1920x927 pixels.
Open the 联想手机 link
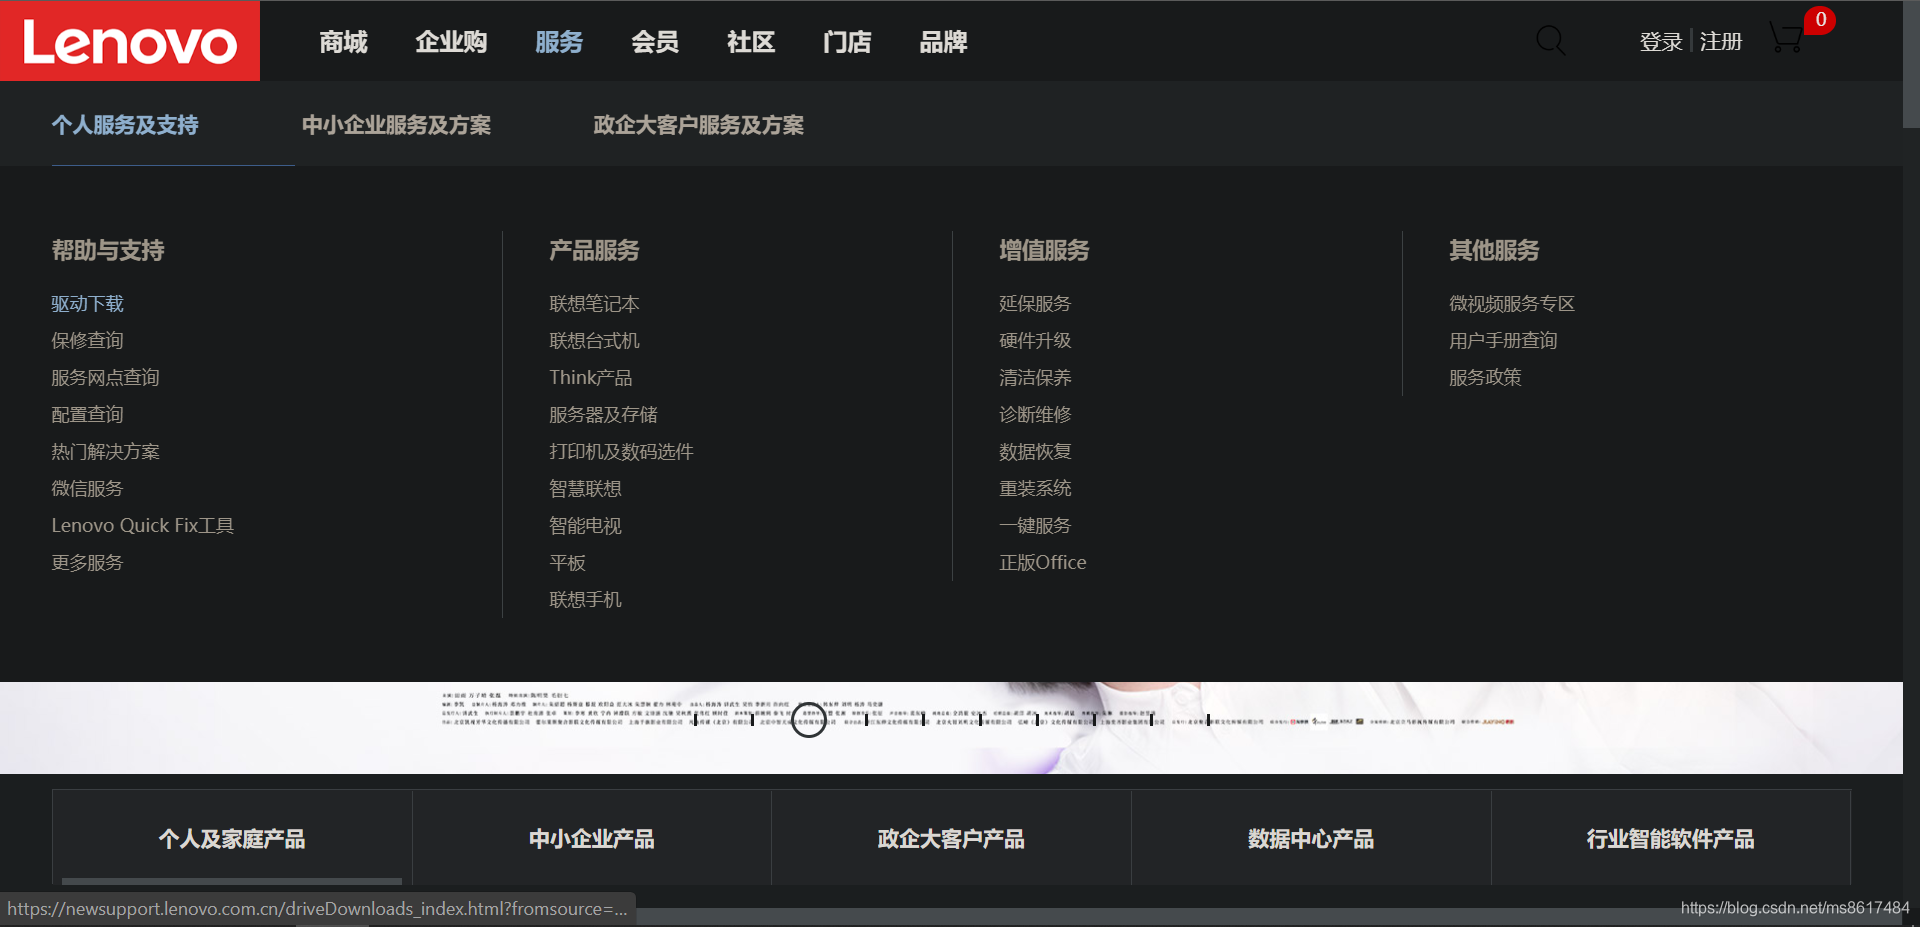pyautogui.click(x=585, y=600)
